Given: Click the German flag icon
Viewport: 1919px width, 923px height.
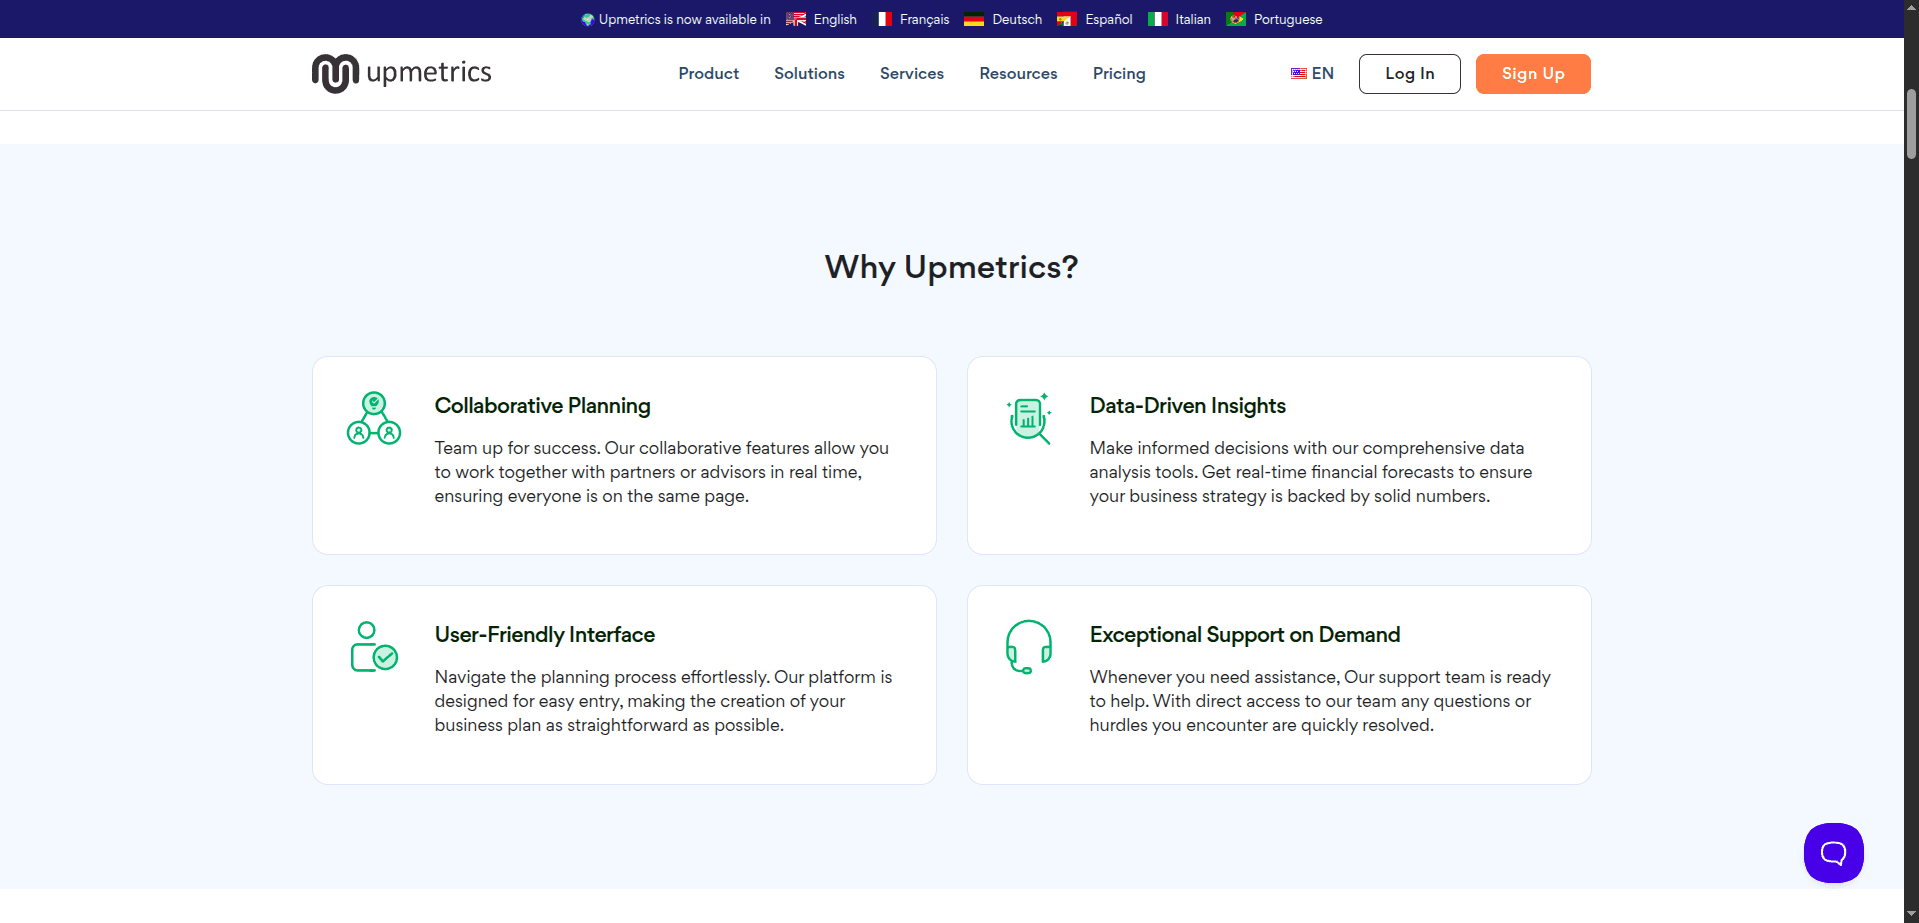Looking at the screenshot, I should 974,19.
